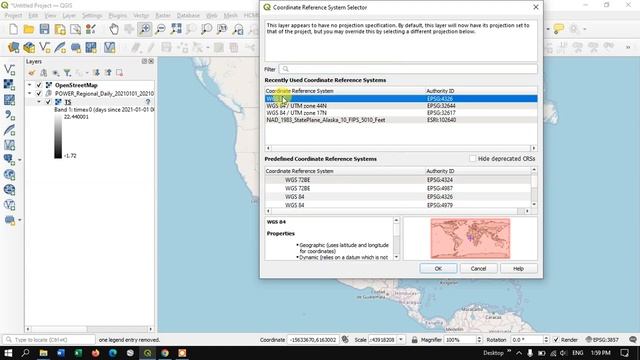
Task: Click New Temporary Scratch Layer icon
Action: pyautogui.click(x=76, y=47)
